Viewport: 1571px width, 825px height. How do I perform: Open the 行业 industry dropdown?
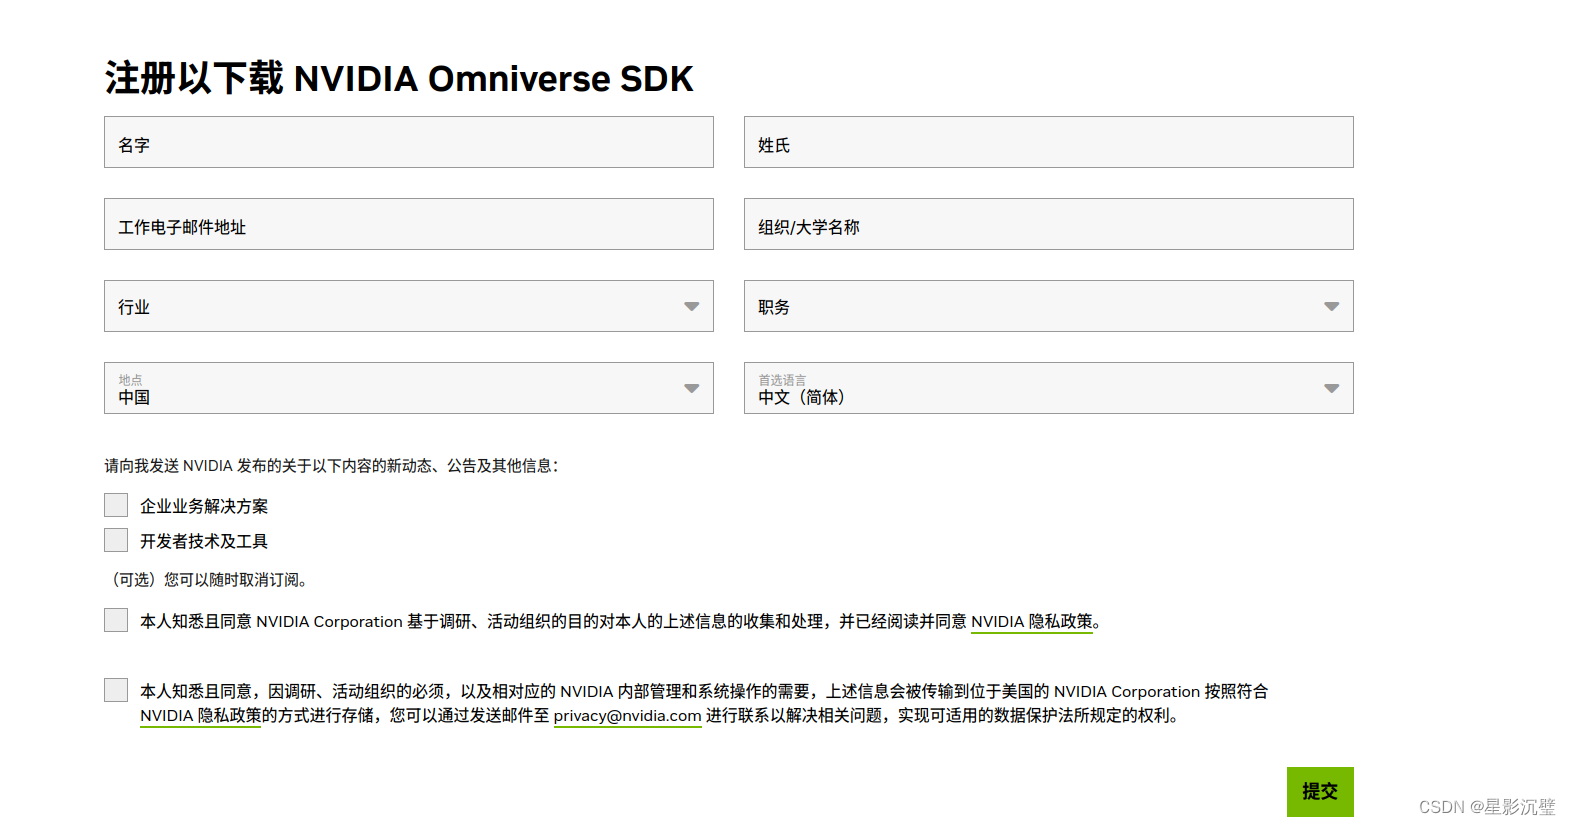click(408, 306)
